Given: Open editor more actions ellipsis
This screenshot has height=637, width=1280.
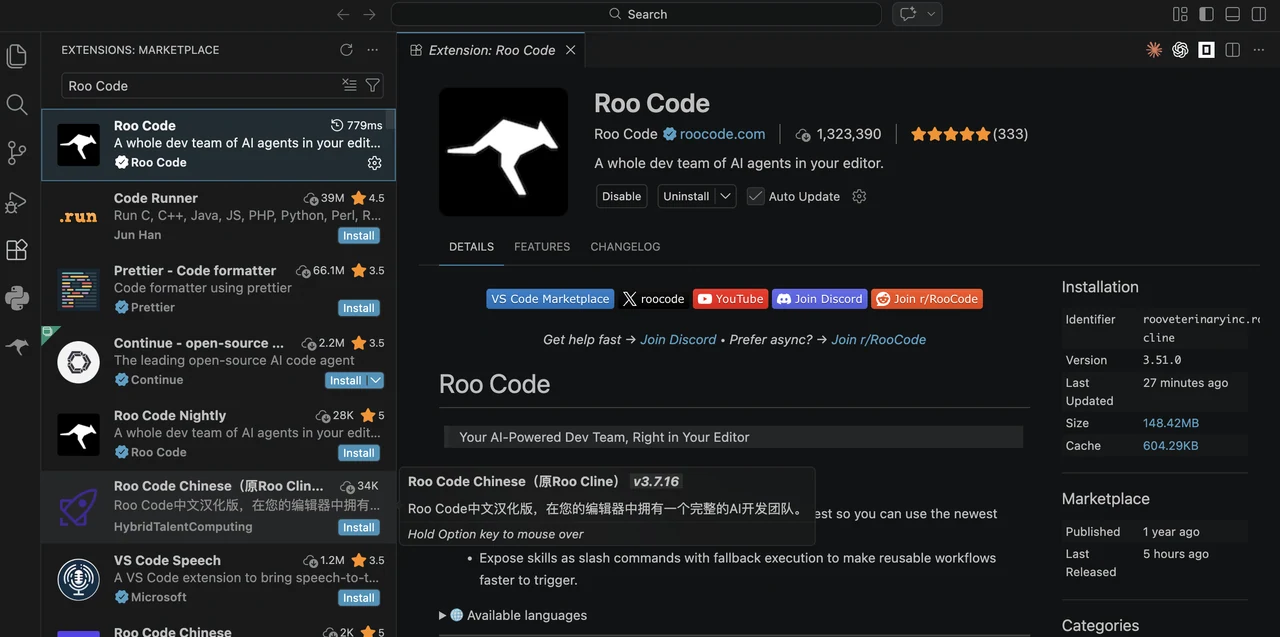Looking at the screenshot, I should [x=1259, y=50].
